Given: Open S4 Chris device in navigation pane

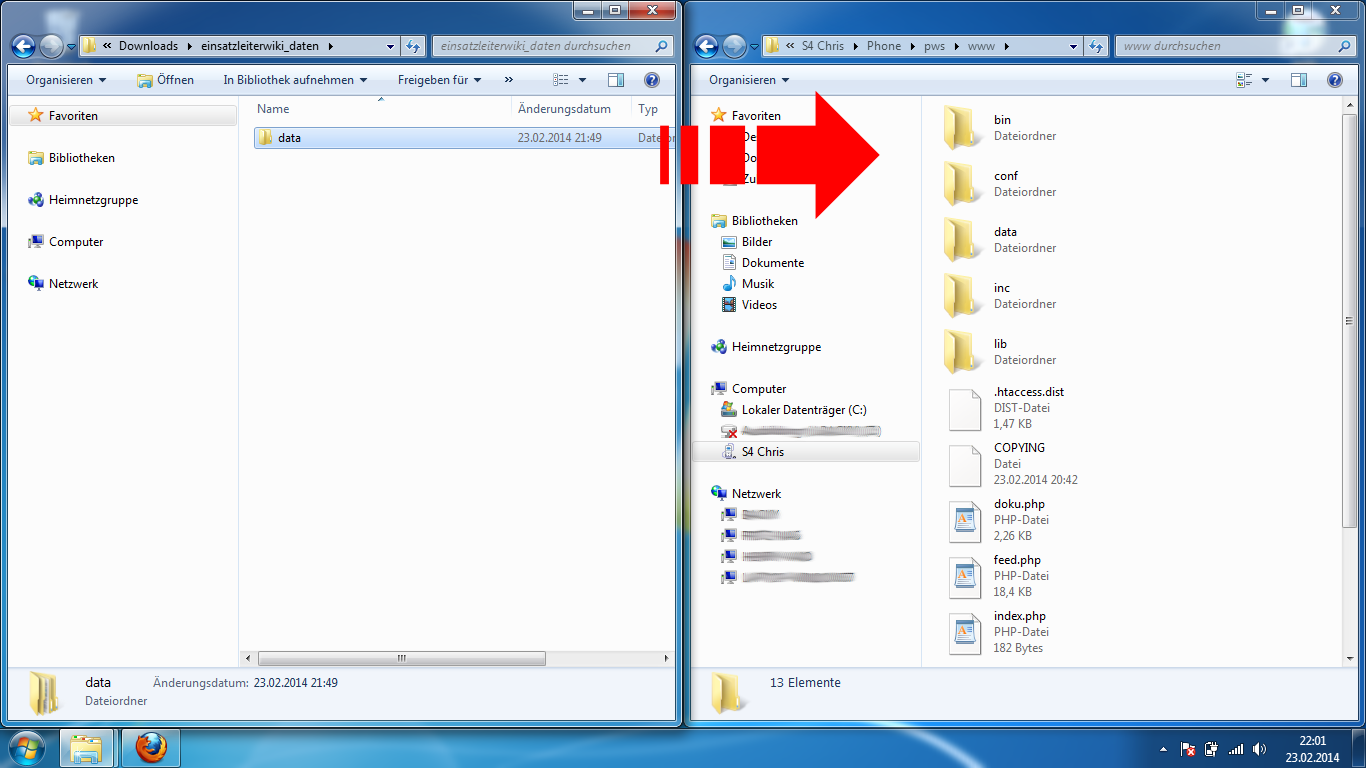Looking at the screenshot, I should 762,452.
